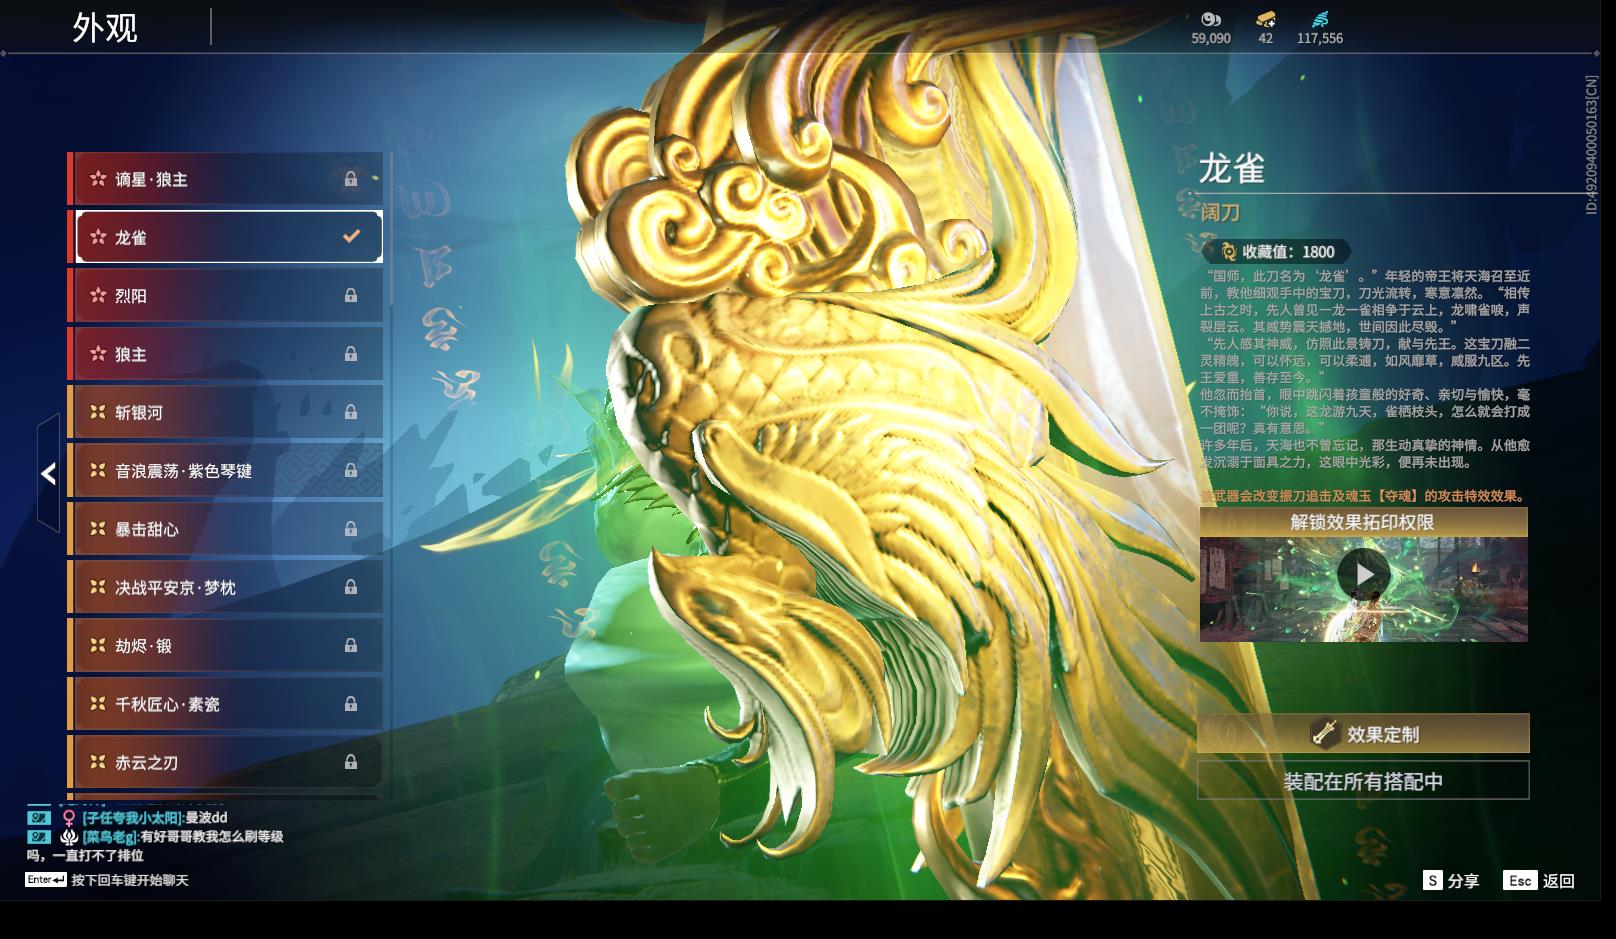Click the blue feather currency icon

[x=1319, y=19]
